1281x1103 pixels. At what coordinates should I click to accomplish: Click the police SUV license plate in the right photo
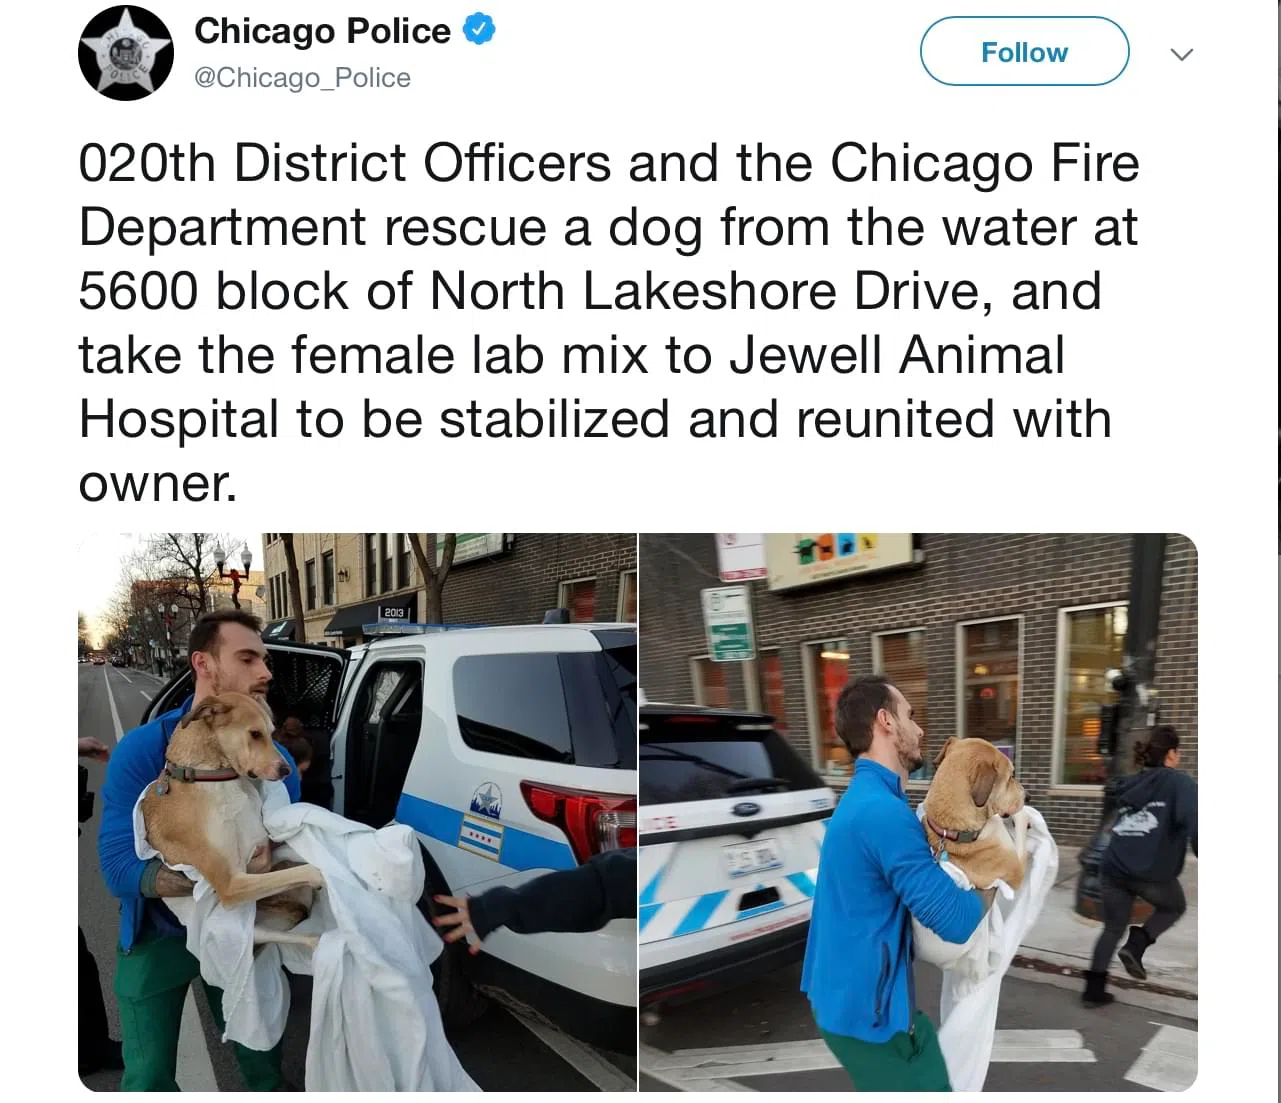coord(754,860)
